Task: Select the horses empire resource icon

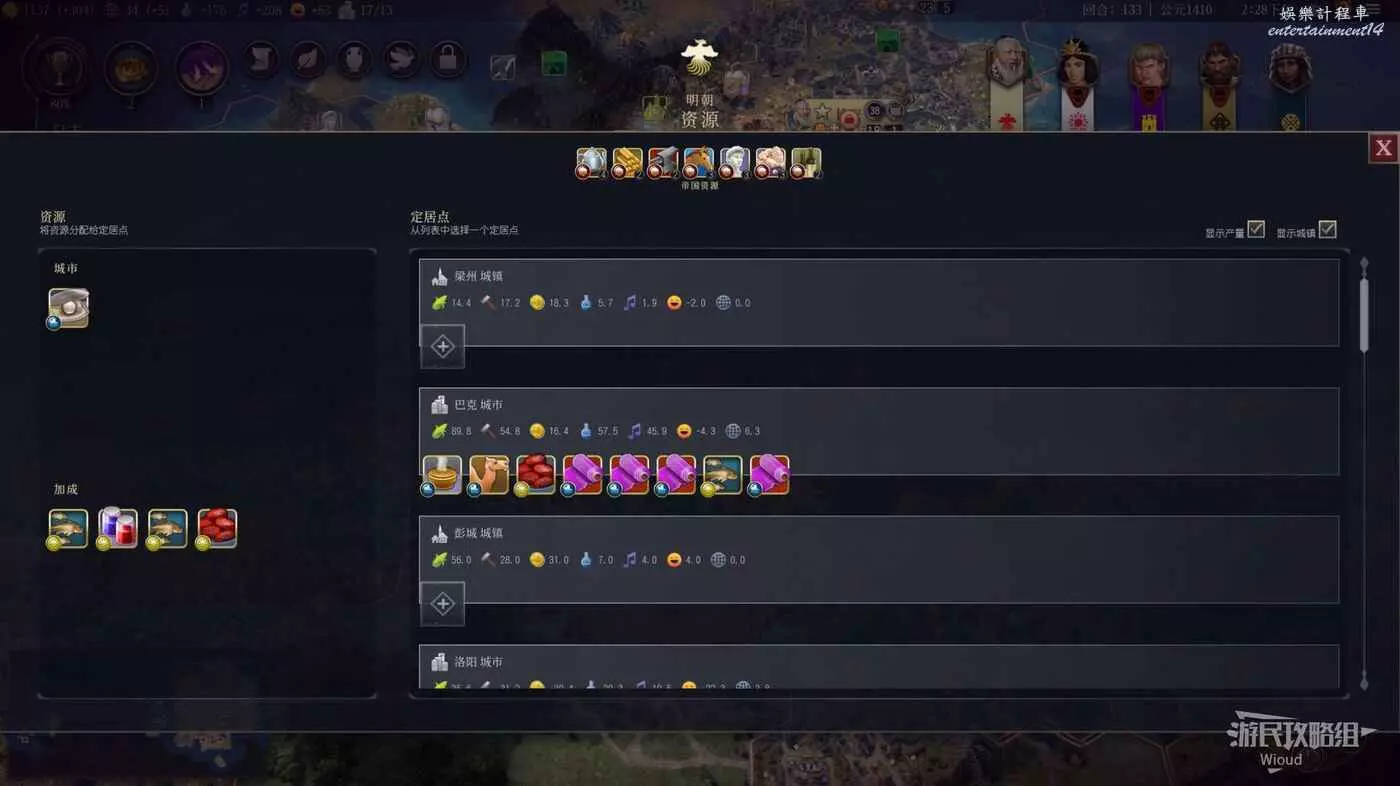Action: [x=699, y=163]
